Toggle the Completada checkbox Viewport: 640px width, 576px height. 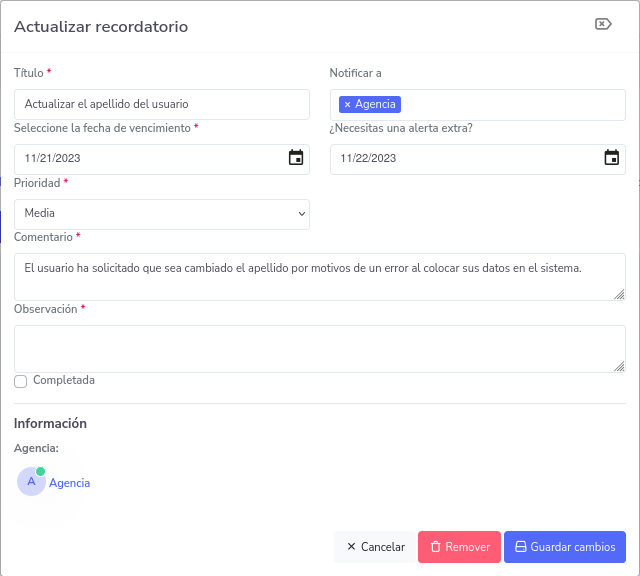(x=20, y=381)
